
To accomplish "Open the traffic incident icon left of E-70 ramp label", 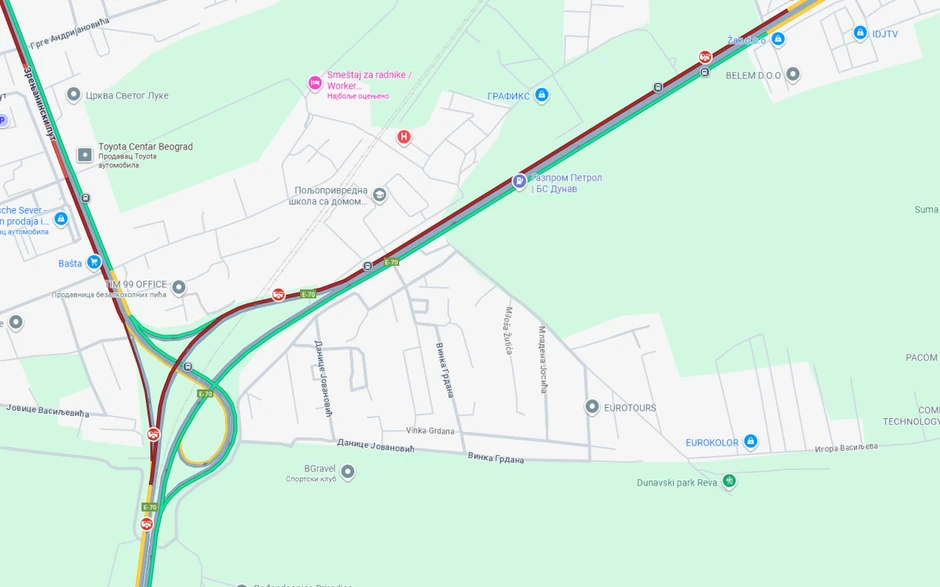I will (278, 294).
